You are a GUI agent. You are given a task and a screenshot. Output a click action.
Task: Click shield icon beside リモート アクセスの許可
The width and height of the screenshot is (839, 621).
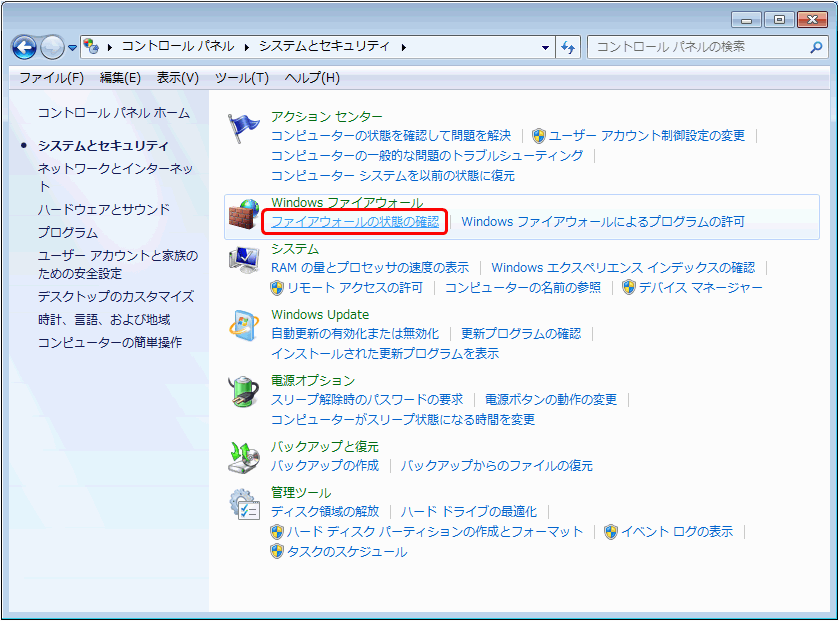(277, 288)
